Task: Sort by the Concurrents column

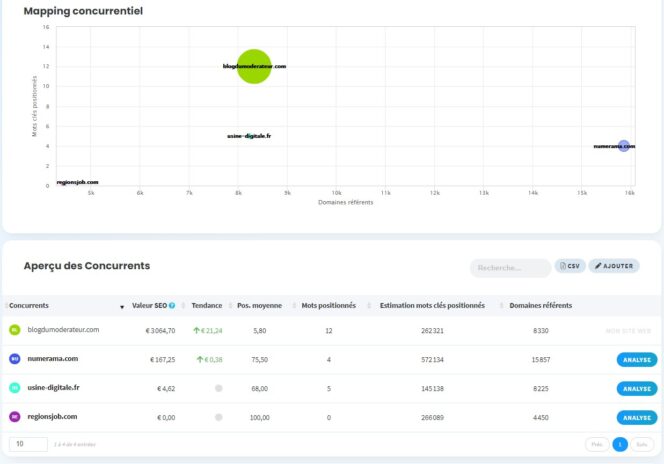Action: click(x=29, y=305)
